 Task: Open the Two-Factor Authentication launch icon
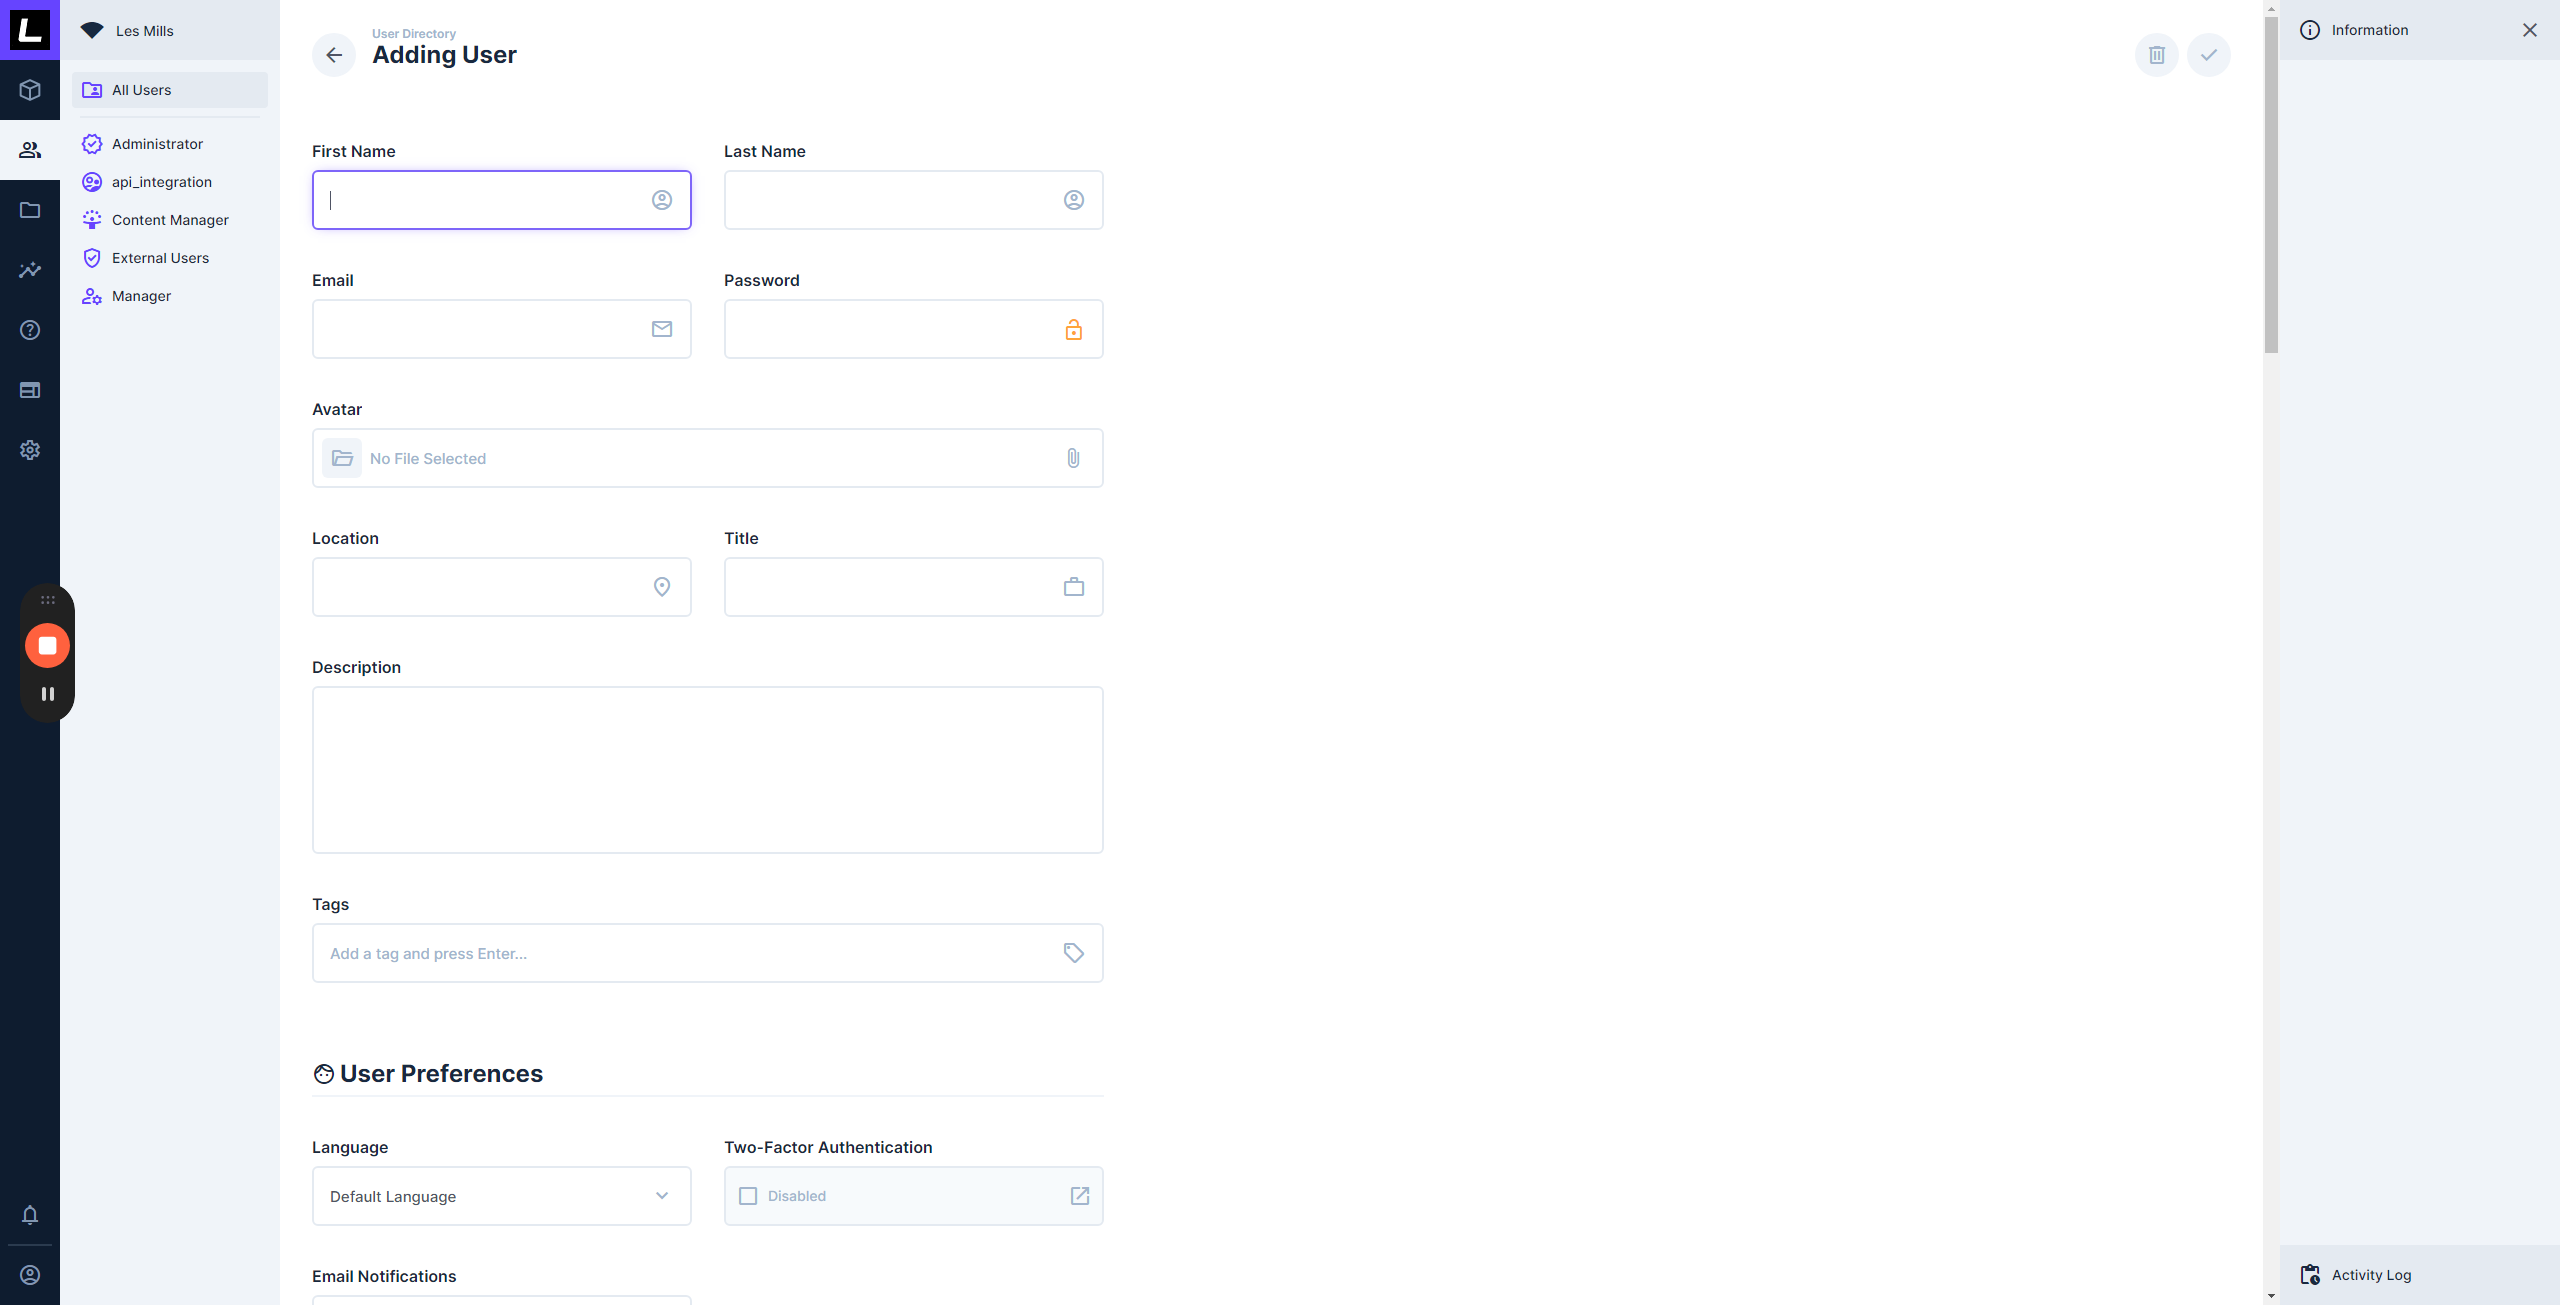click(x=1080, y=1196)
